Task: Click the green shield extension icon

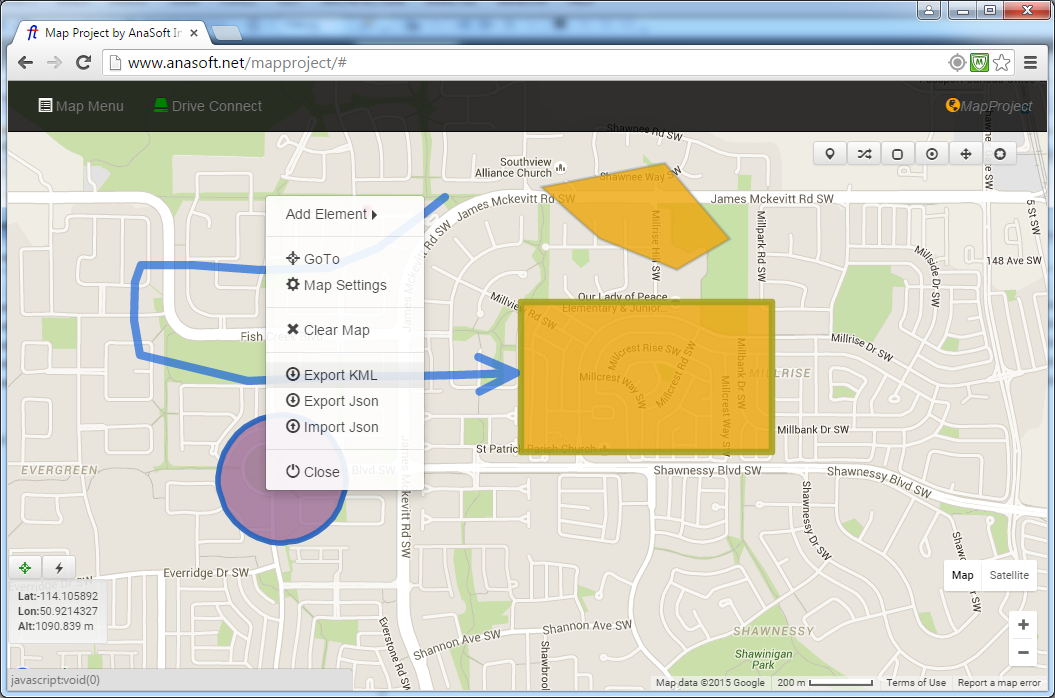Action: pyautogui.click(x=979, y=63)
